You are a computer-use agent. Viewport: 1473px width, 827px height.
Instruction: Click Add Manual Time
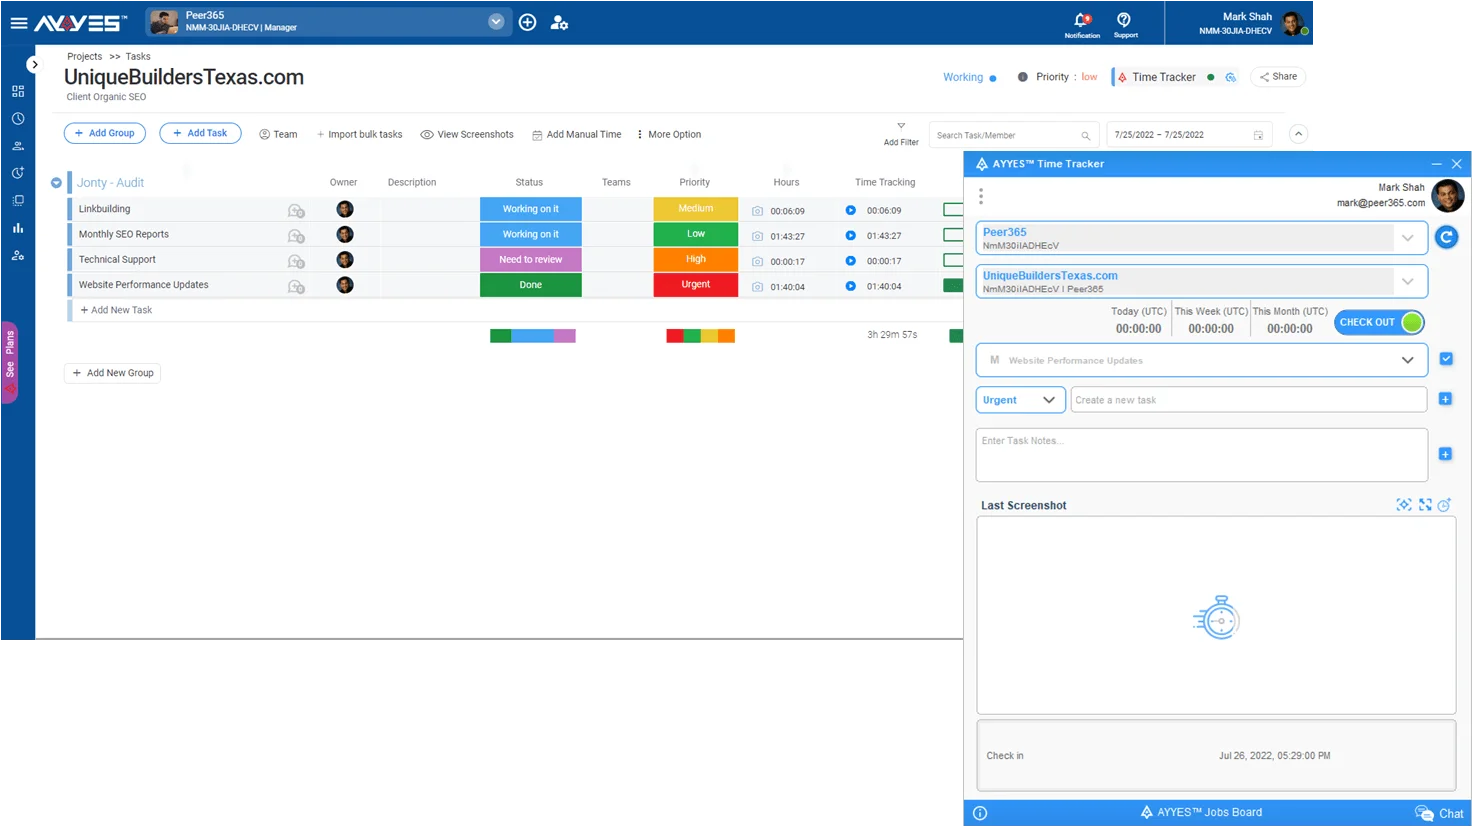(577, 134)
